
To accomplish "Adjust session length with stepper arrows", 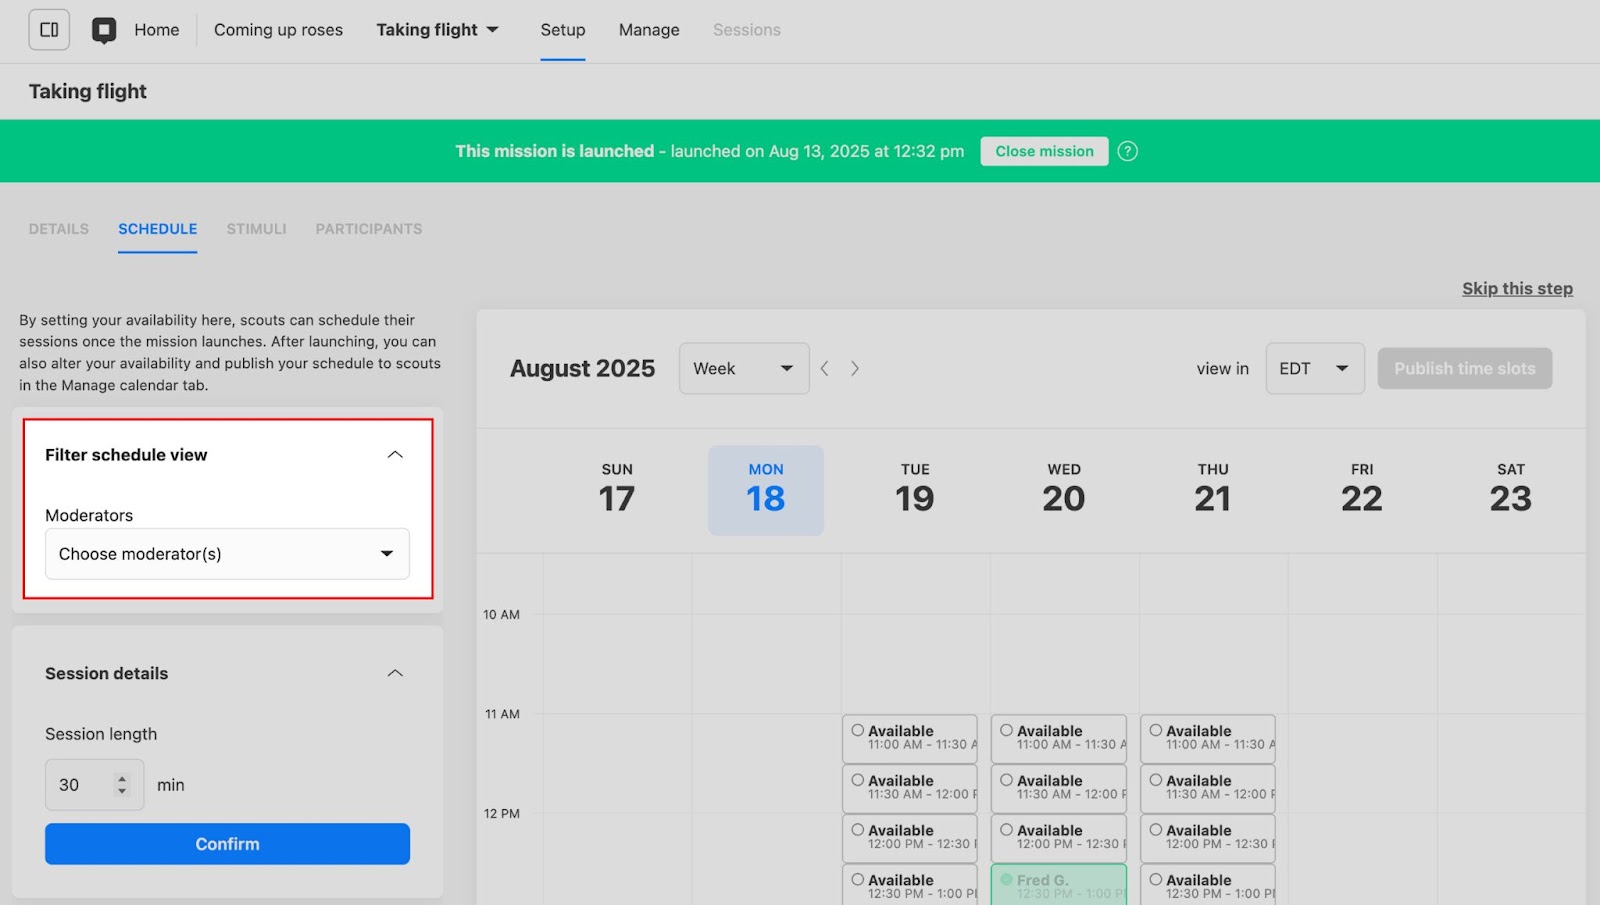I will pyautogui.click(x=122, y=785).
